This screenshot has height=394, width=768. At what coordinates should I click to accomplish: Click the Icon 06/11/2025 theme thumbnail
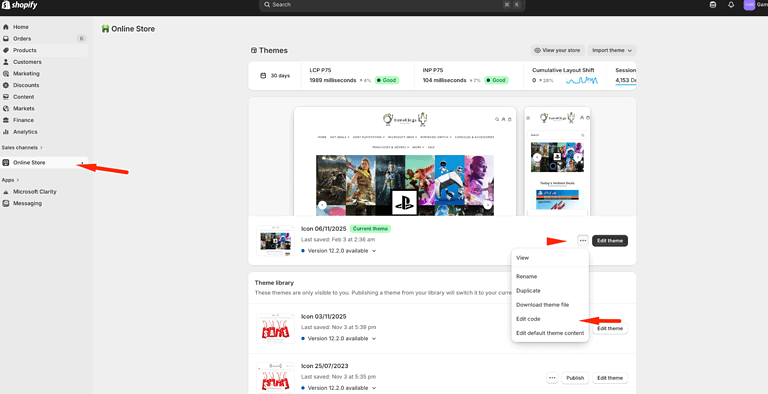pyautogui.click(x=275, y=241)
